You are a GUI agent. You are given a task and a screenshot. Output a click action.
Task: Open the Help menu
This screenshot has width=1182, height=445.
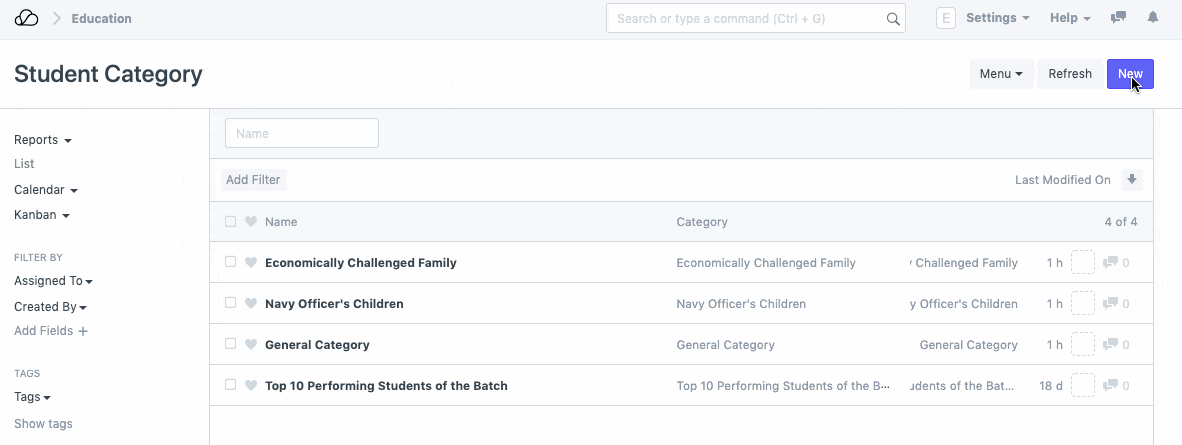[1069, 18]
